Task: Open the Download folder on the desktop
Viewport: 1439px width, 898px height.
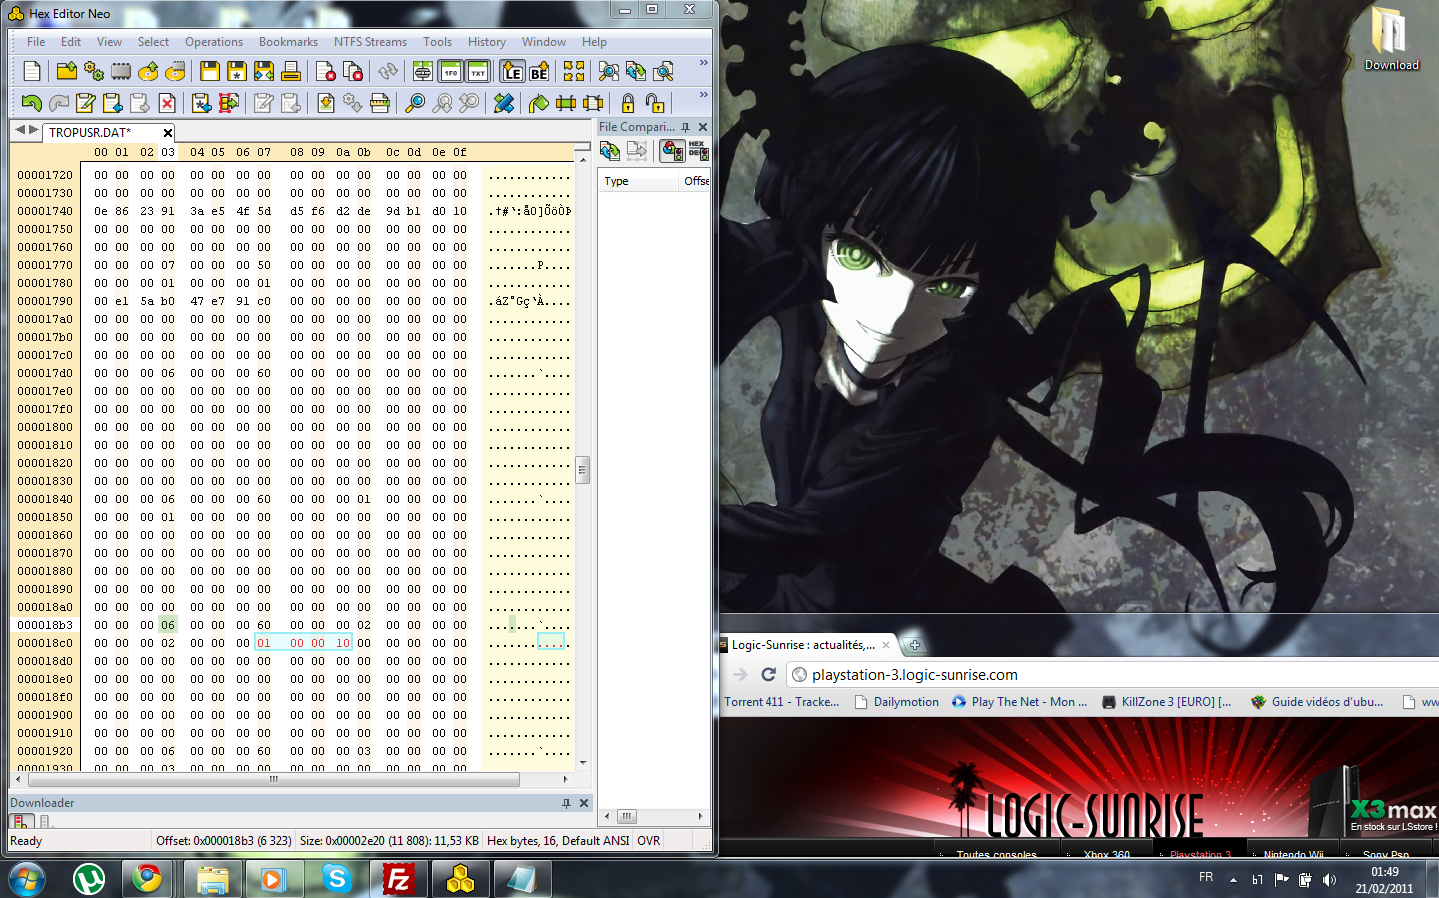Action: [x=1390, y=38]
